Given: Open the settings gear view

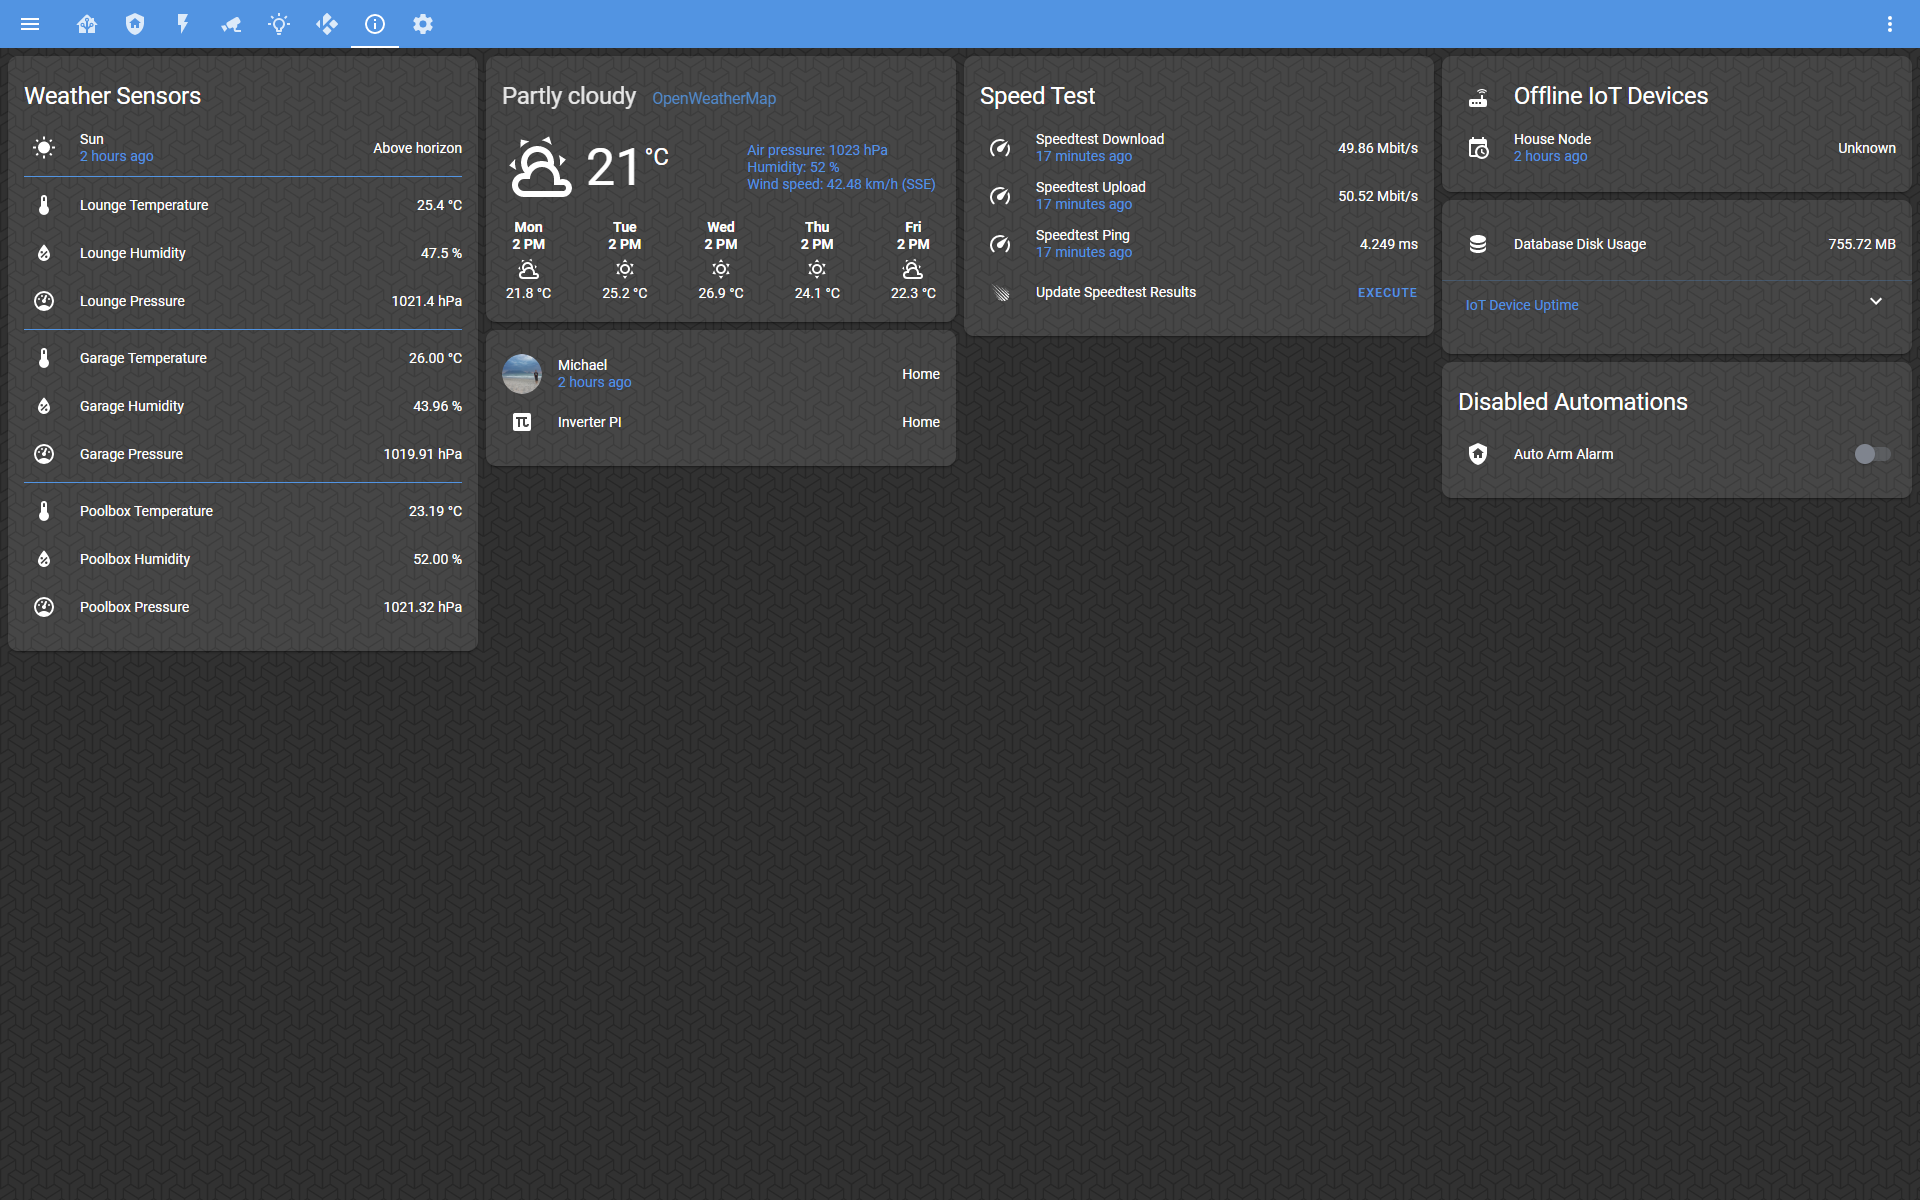Looking at the screenshot, I should (423, 24).
